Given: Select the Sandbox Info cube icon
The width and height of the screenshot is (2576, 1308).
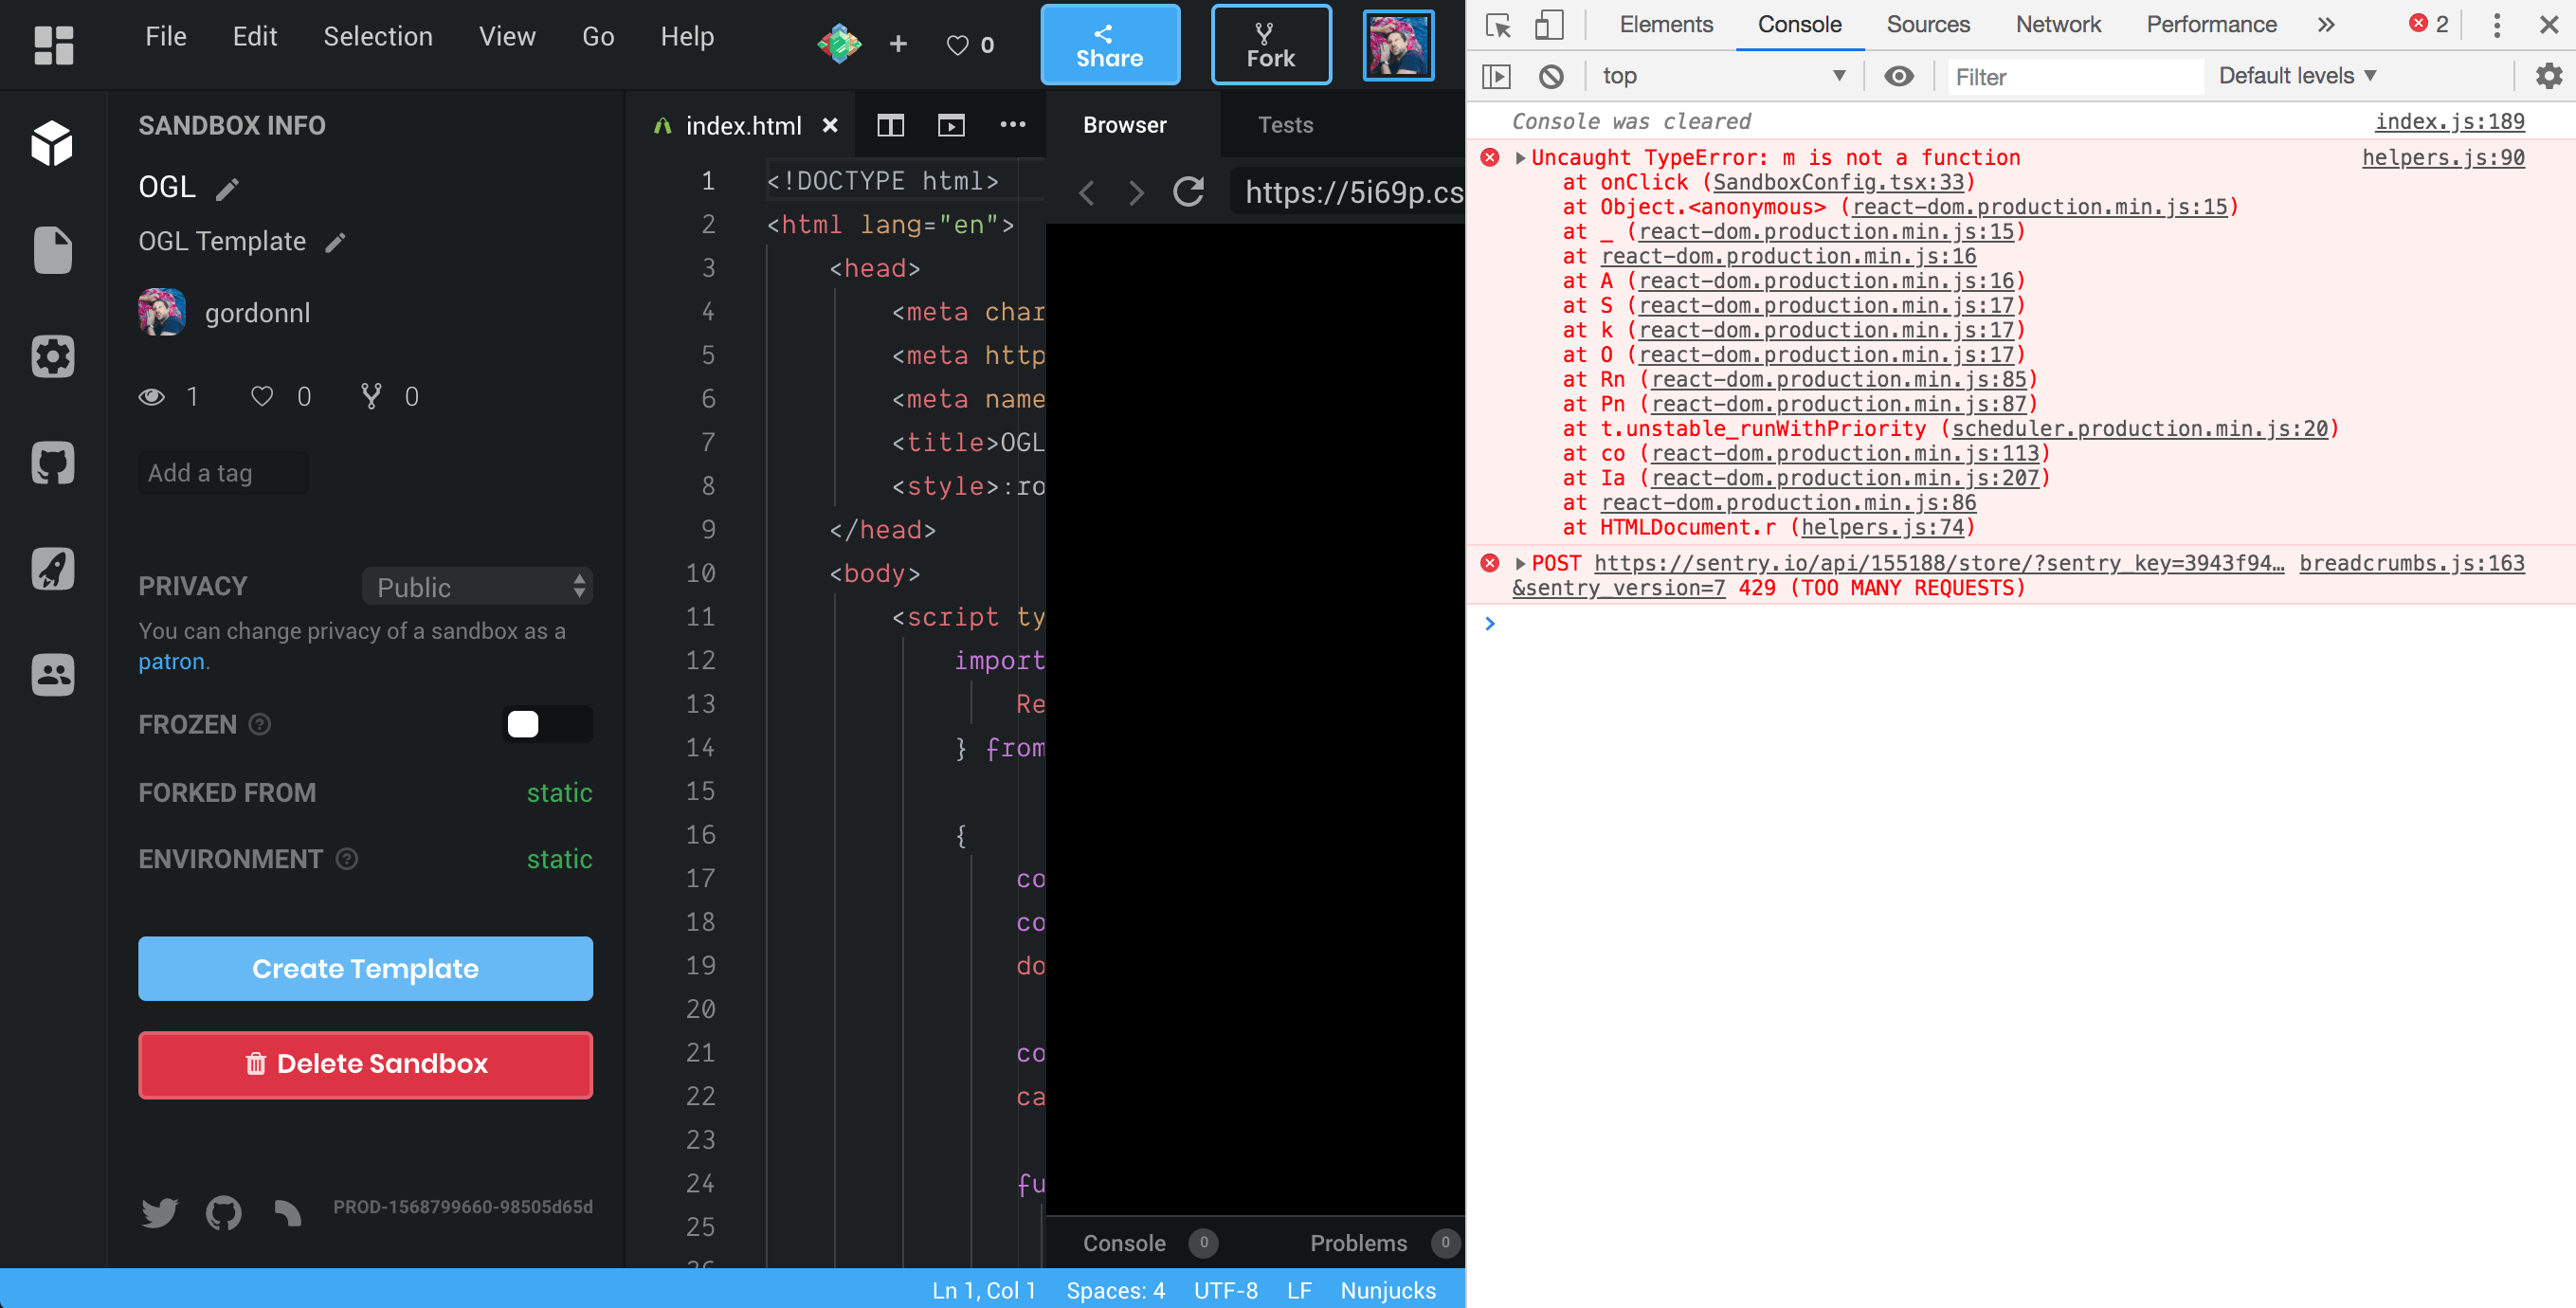Looking at the screenshot, I should point(52,143).
